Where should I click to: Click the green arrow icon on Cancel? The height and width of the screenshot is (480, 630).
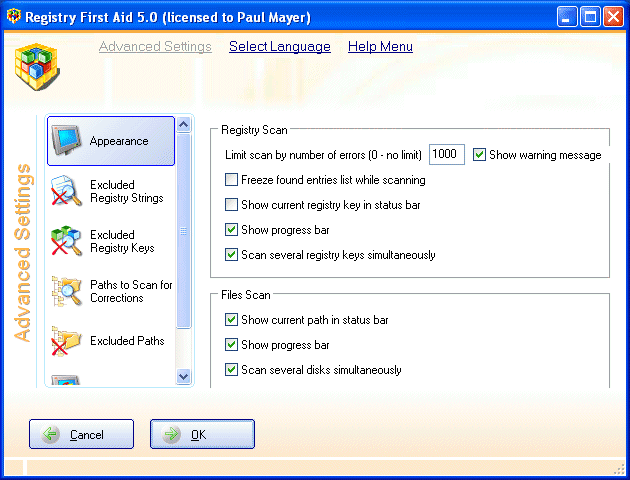51,435
